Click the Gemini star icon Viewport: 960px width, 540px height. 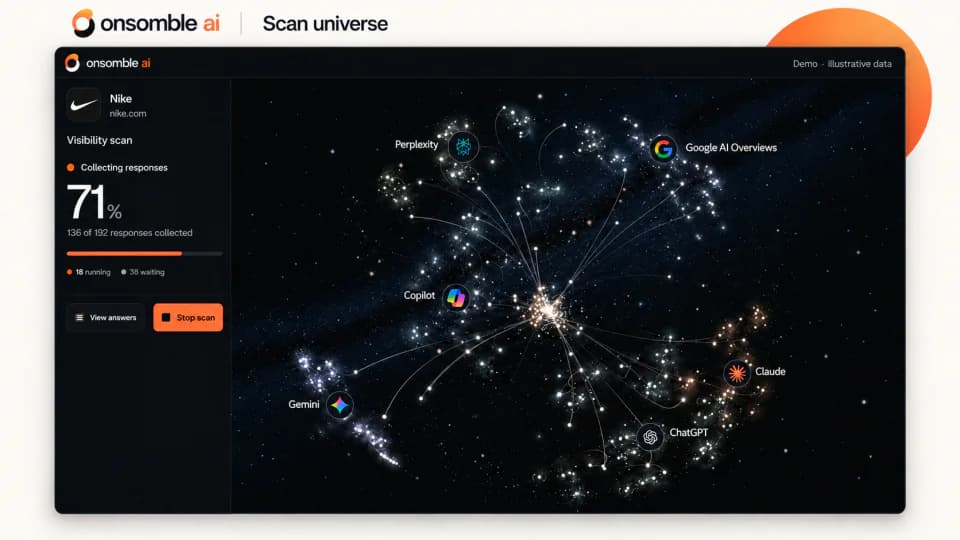[x=340, y=405]
